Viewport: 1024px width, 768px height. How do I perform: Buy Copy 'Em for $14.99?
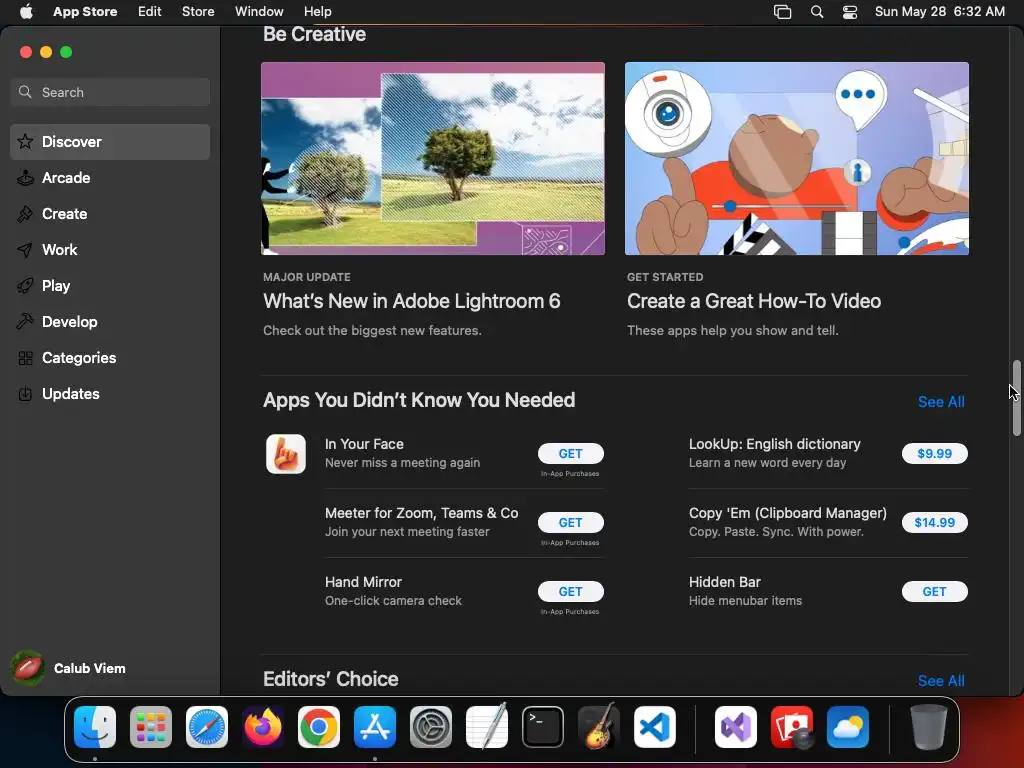(x=935, y=522)
